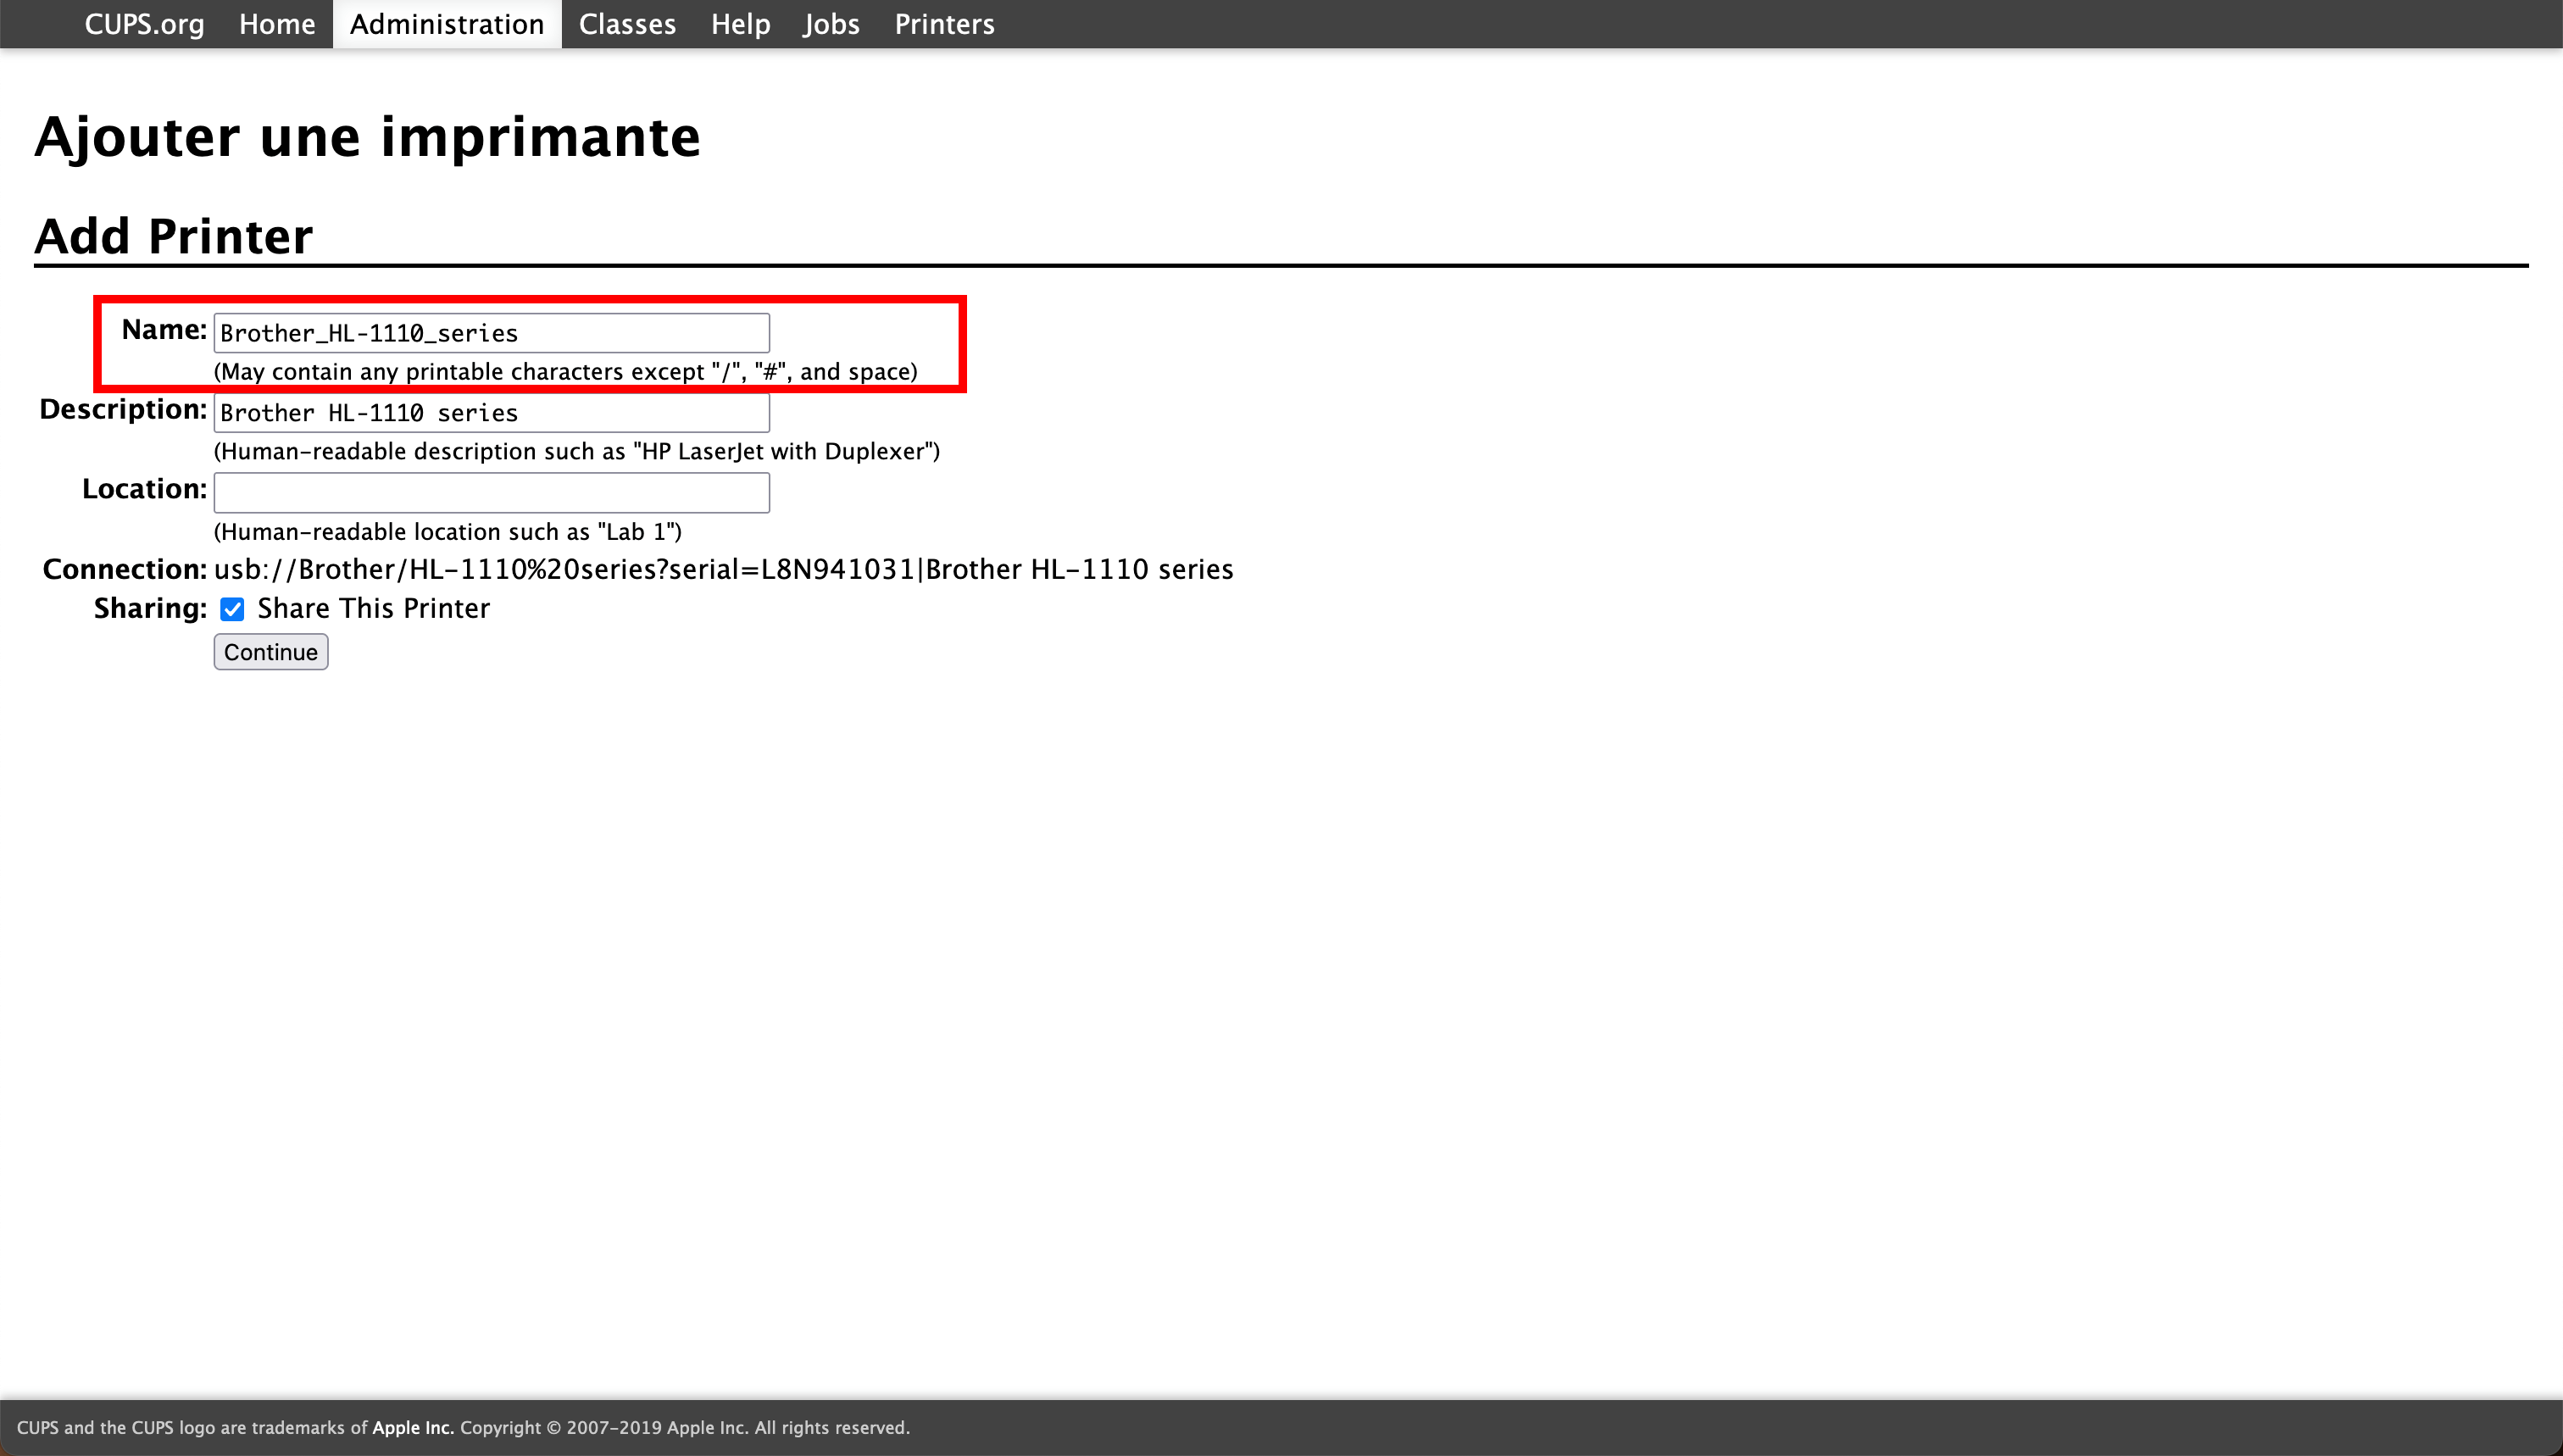
Task: Click the 'Connection:' label
Action: click(125, 569)
